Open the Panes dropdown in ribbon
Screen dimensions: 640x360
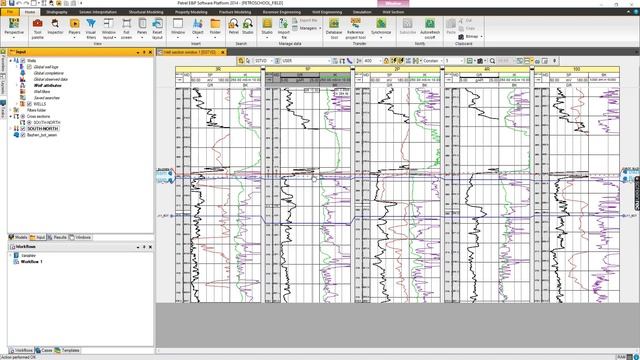[x=142, y=28]
